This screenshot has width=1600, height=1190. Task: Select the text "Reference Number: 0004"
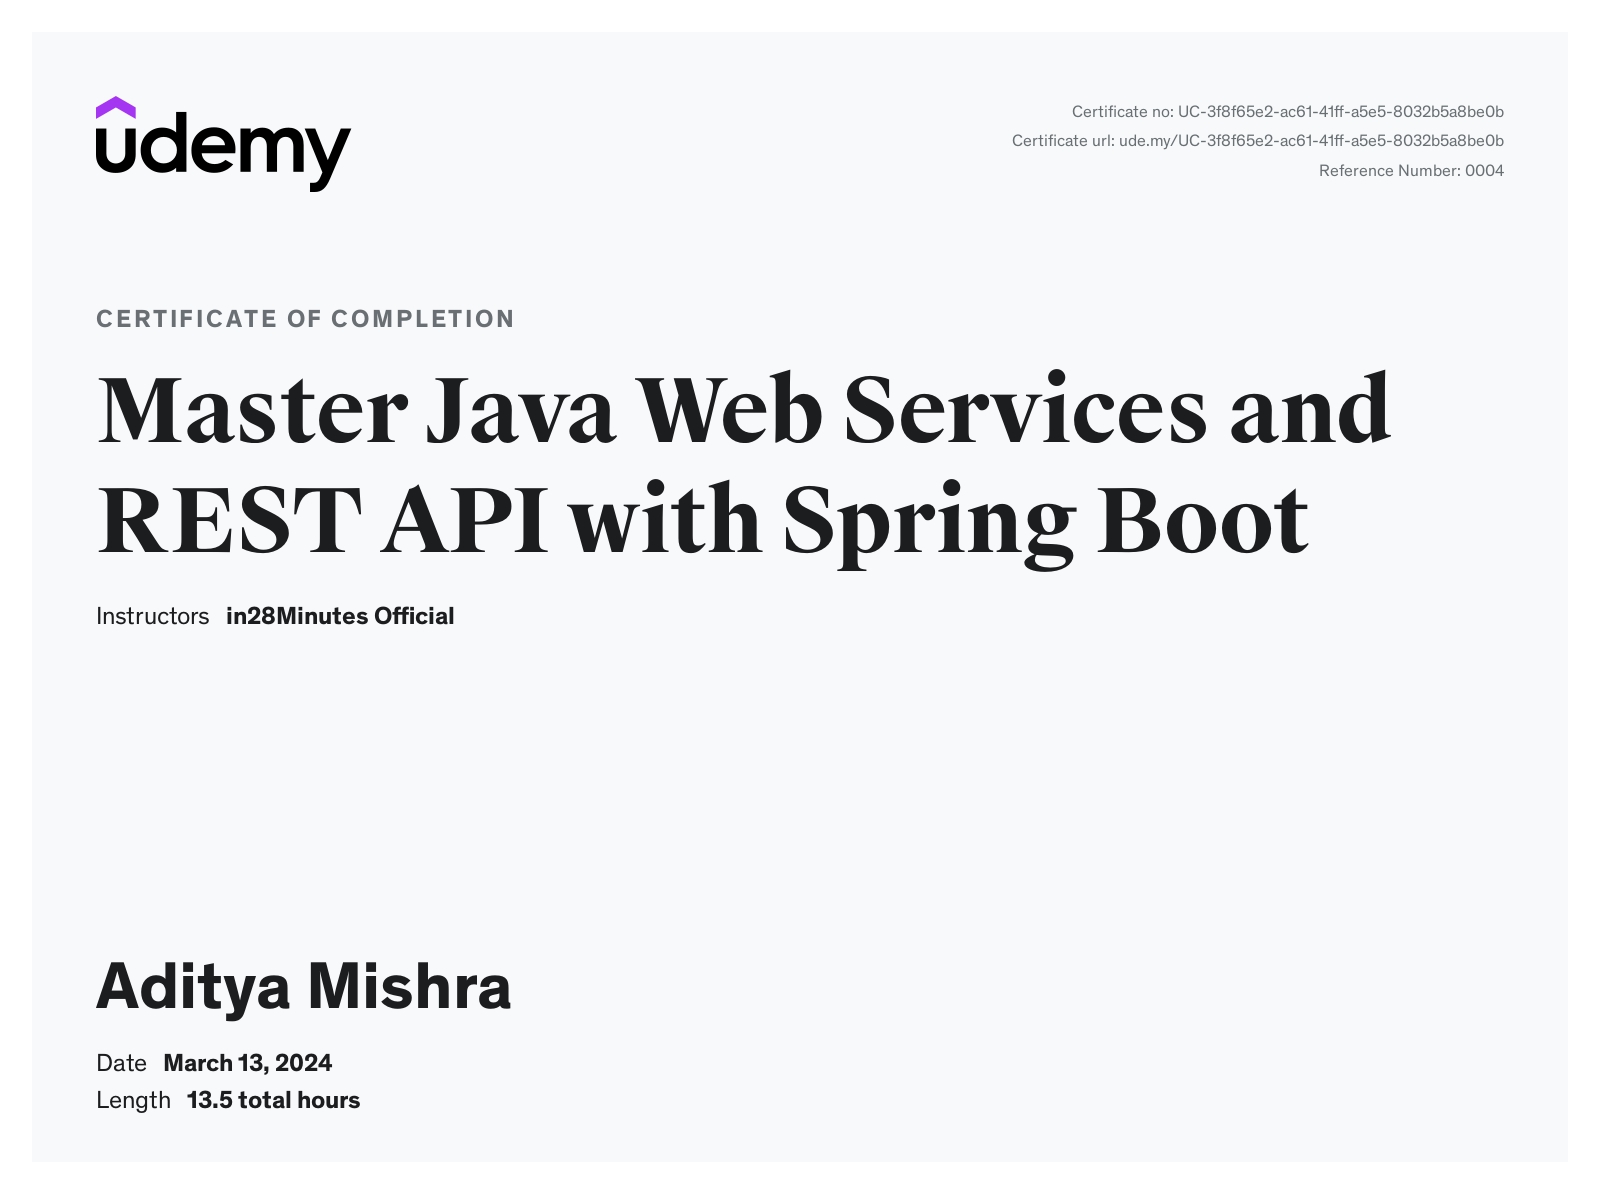click(x=1411, y=170)
